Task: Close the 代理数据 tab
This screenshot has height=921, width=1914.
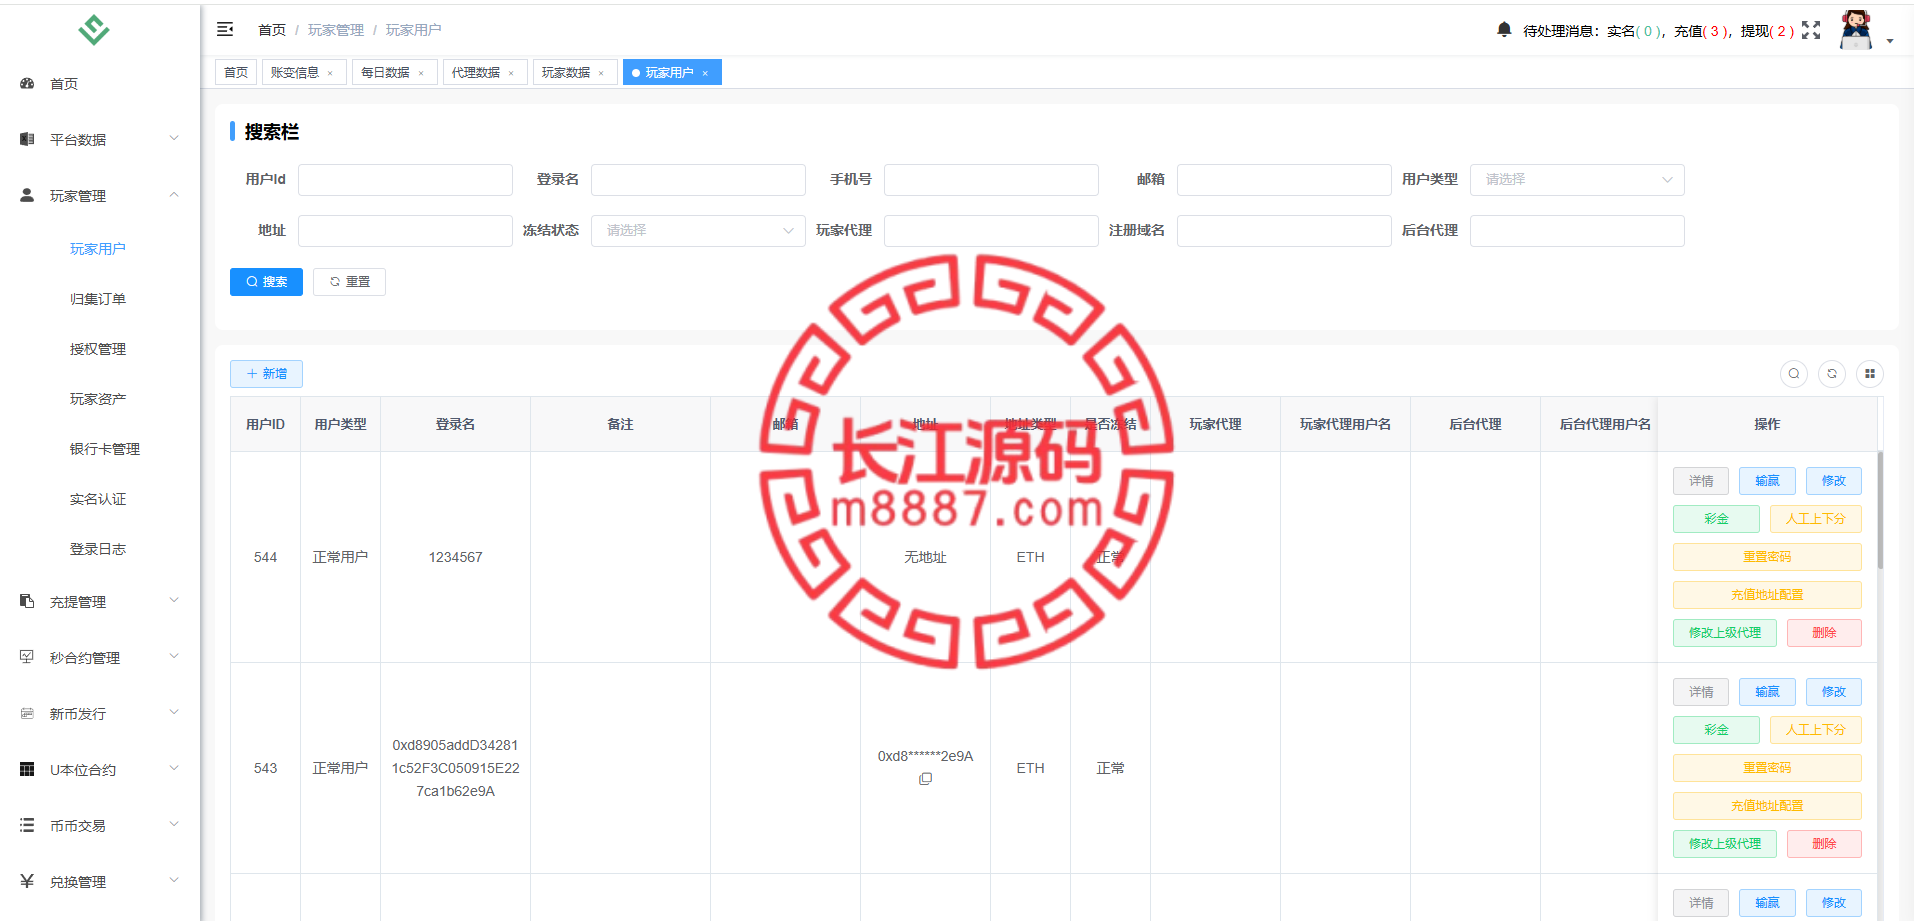Action: click(x=511, y=73)
